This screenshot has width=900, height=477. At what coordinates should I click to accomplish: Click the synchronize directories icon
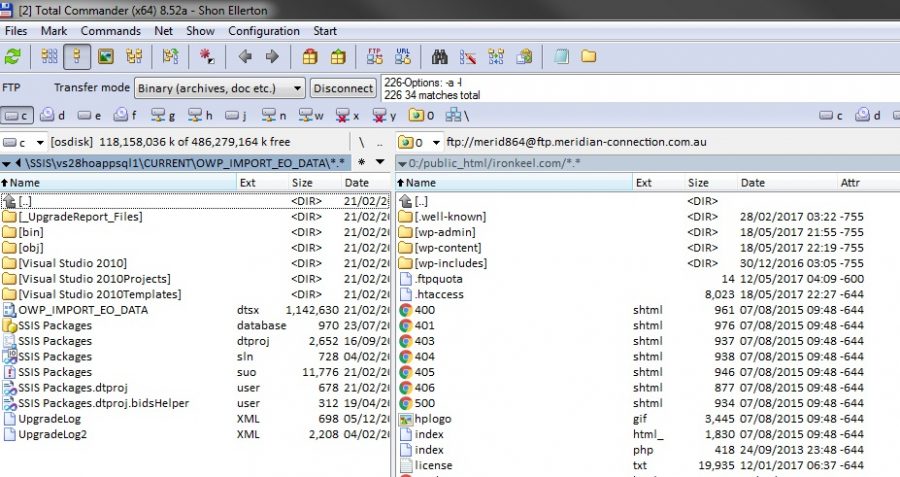click(x=496, y=56)
